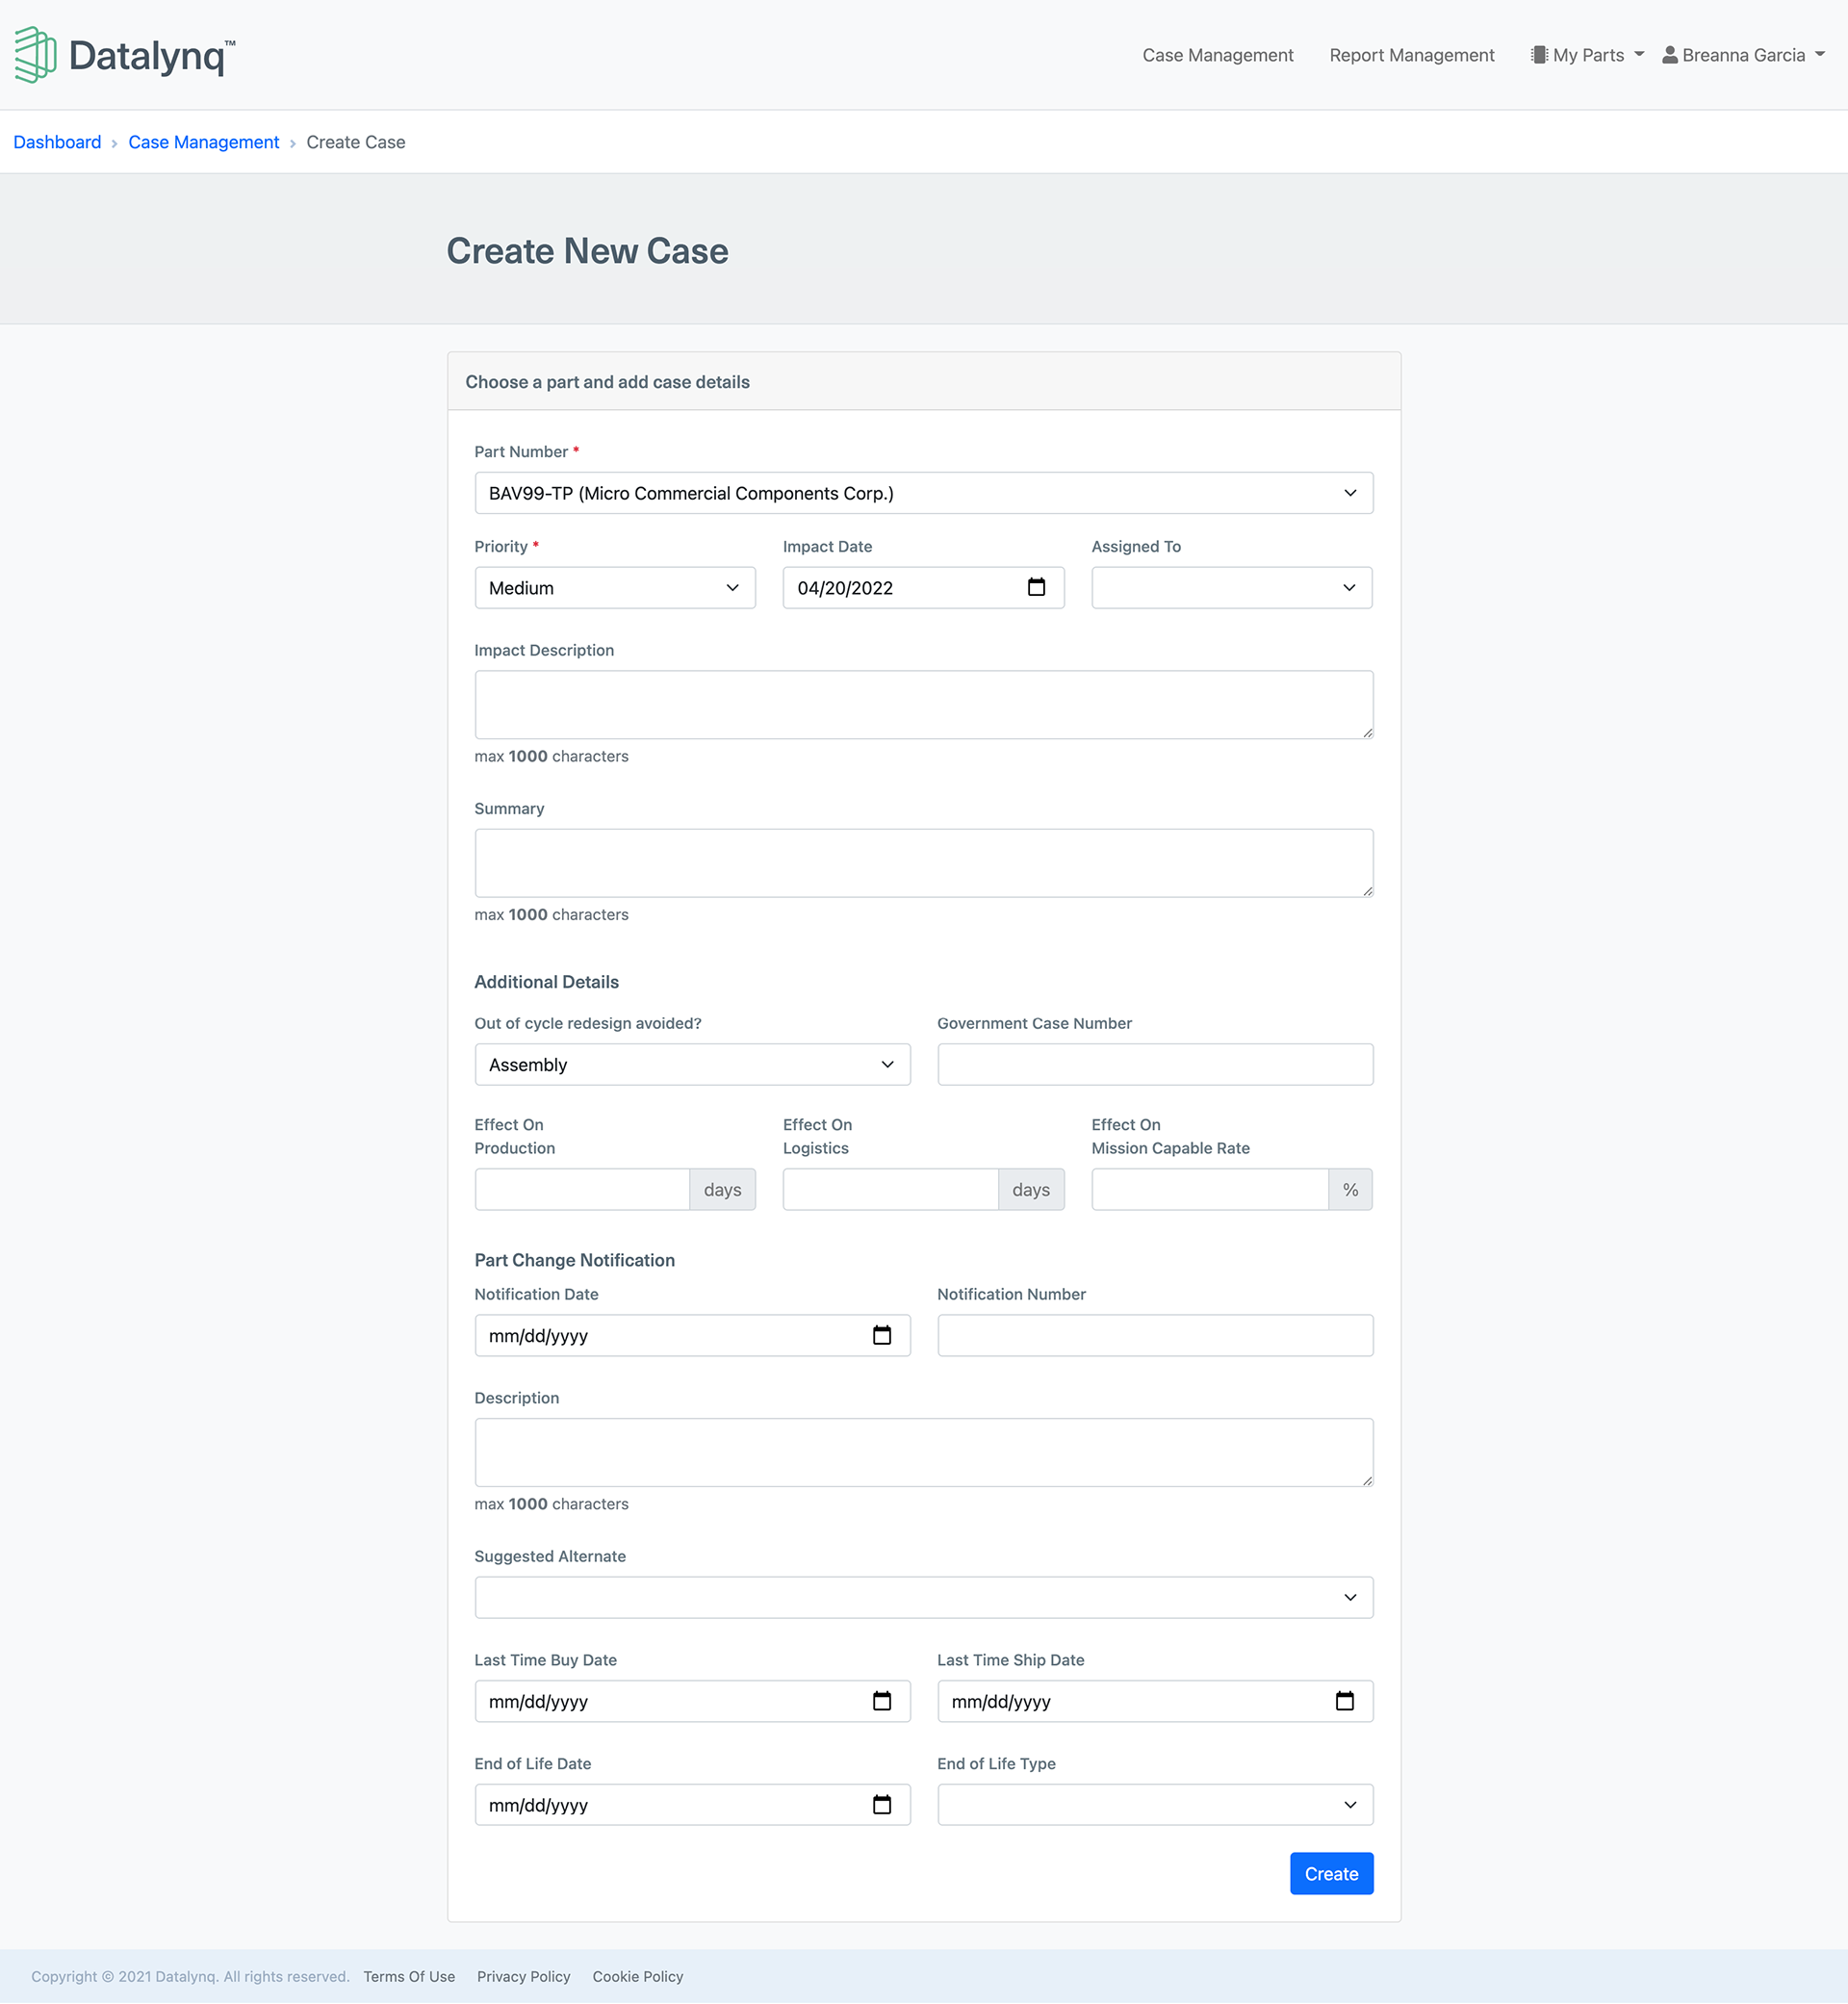Expand the My Parts menu

tap(1588, 55)
